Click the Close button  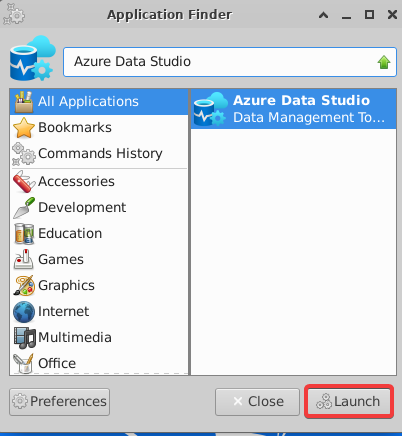click(x=257, y=402)
